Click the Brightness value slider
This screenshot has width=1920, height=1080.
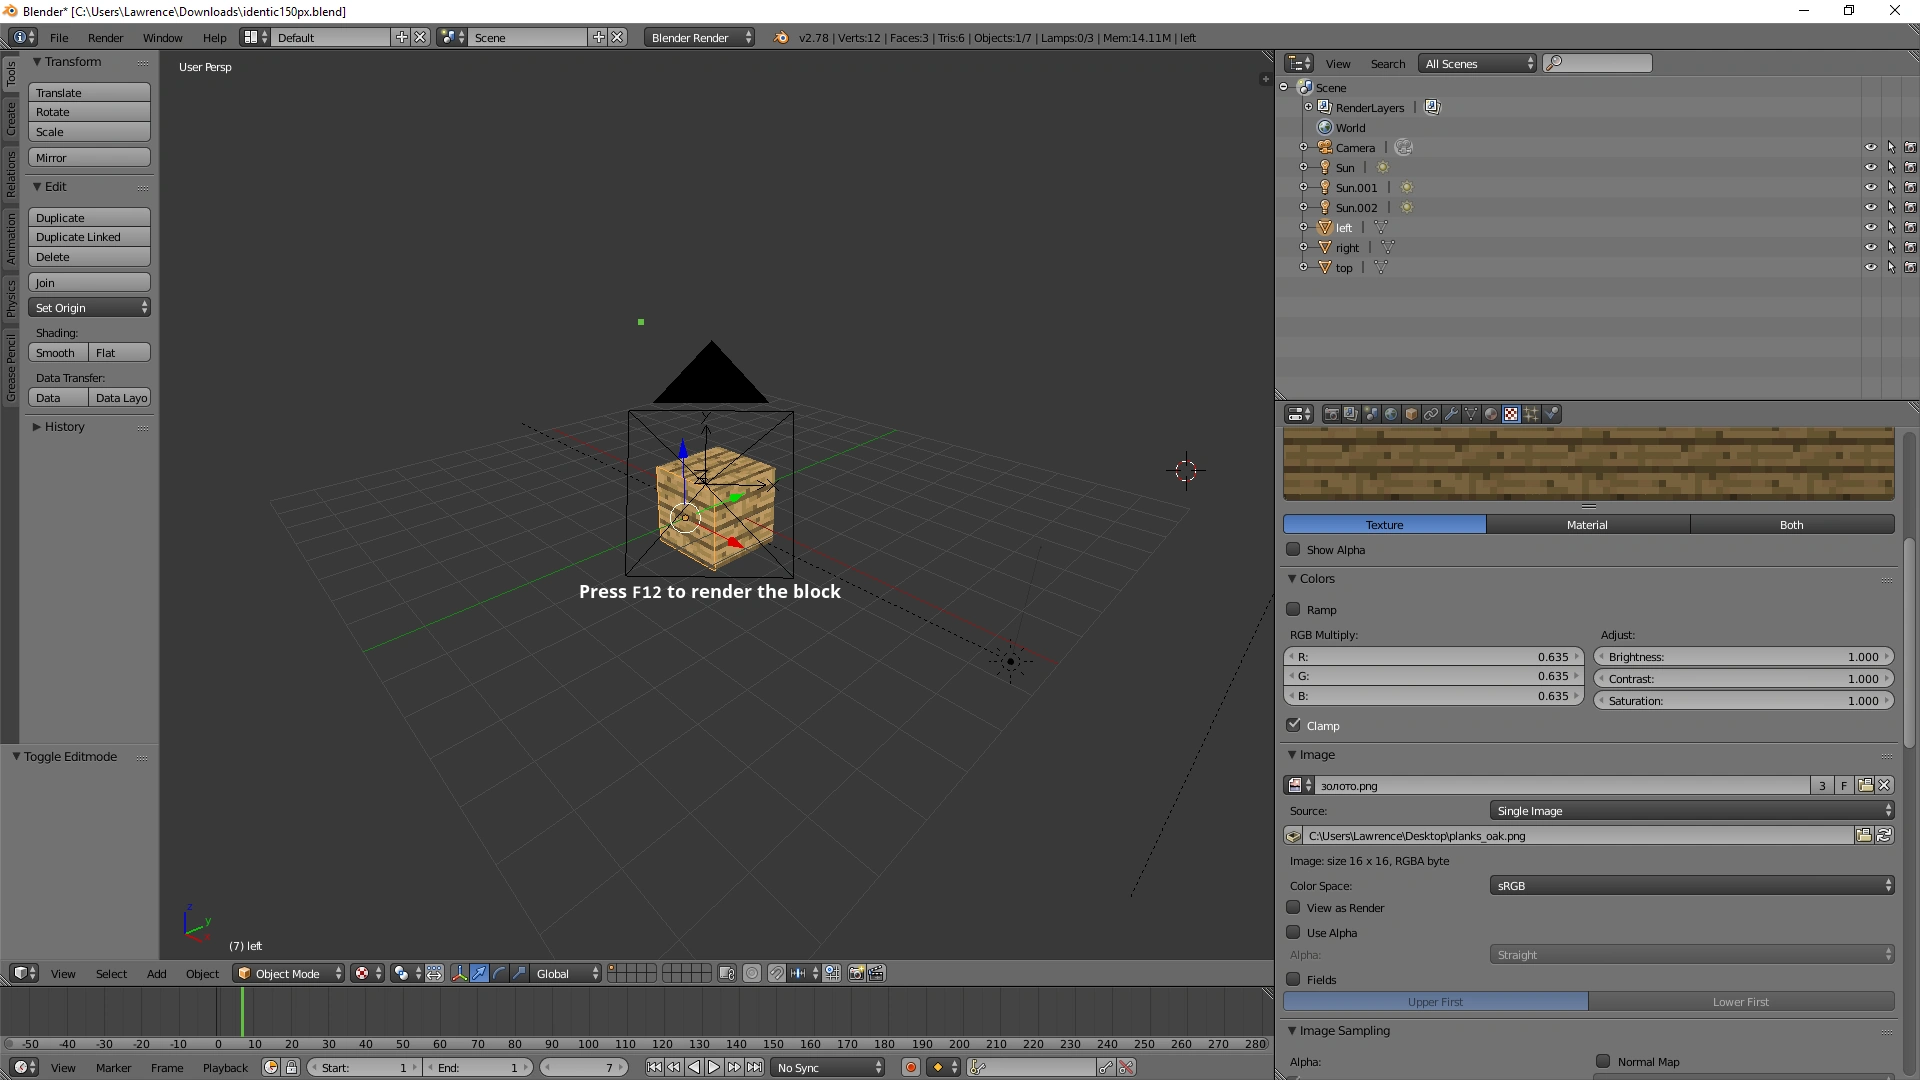(x=1743, y=657)
